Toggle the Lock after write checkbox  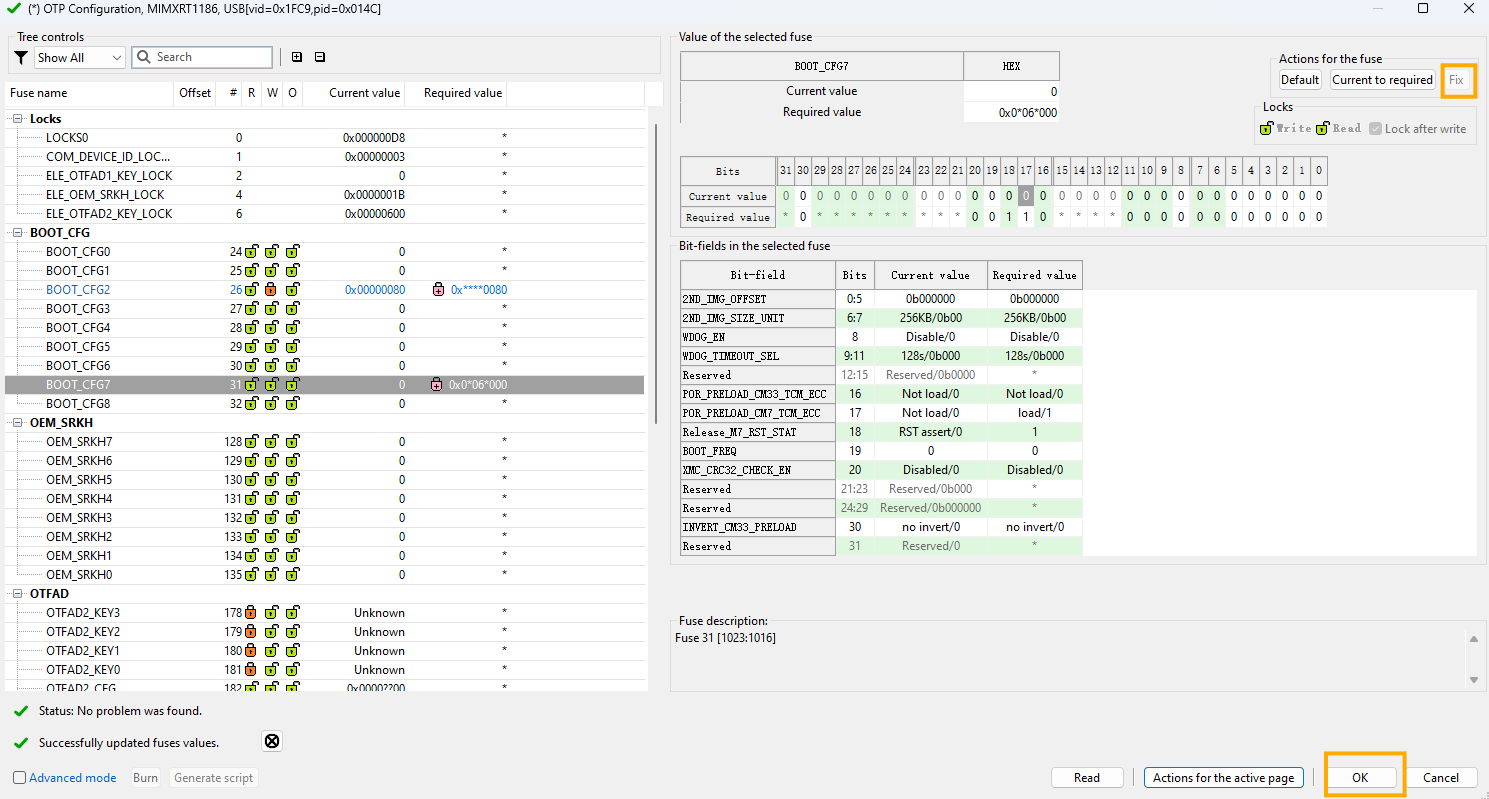[1376, 129]
